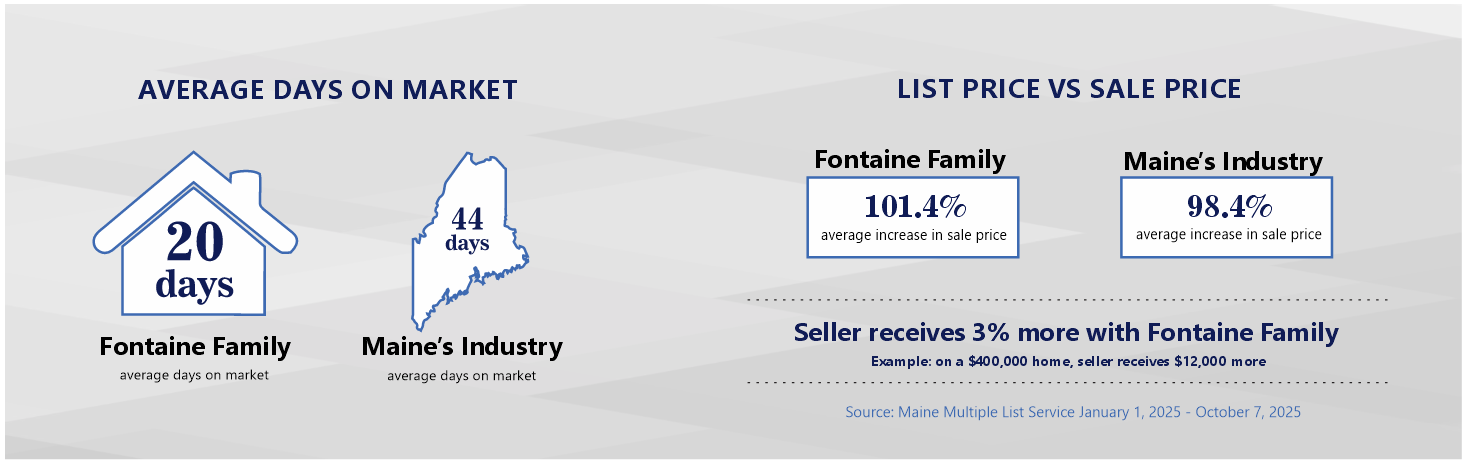Click the large "20" number inside the house
The image size is (1465, 462).
(195, 243)
